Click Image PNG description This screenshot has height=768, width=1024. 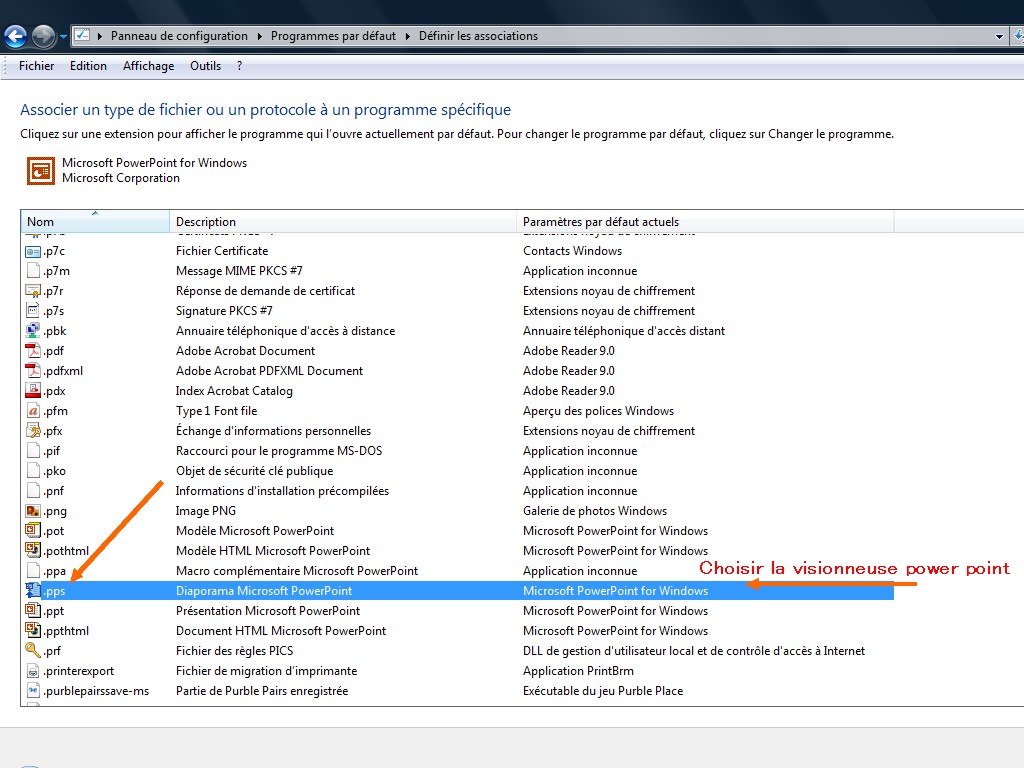point(206,511)
